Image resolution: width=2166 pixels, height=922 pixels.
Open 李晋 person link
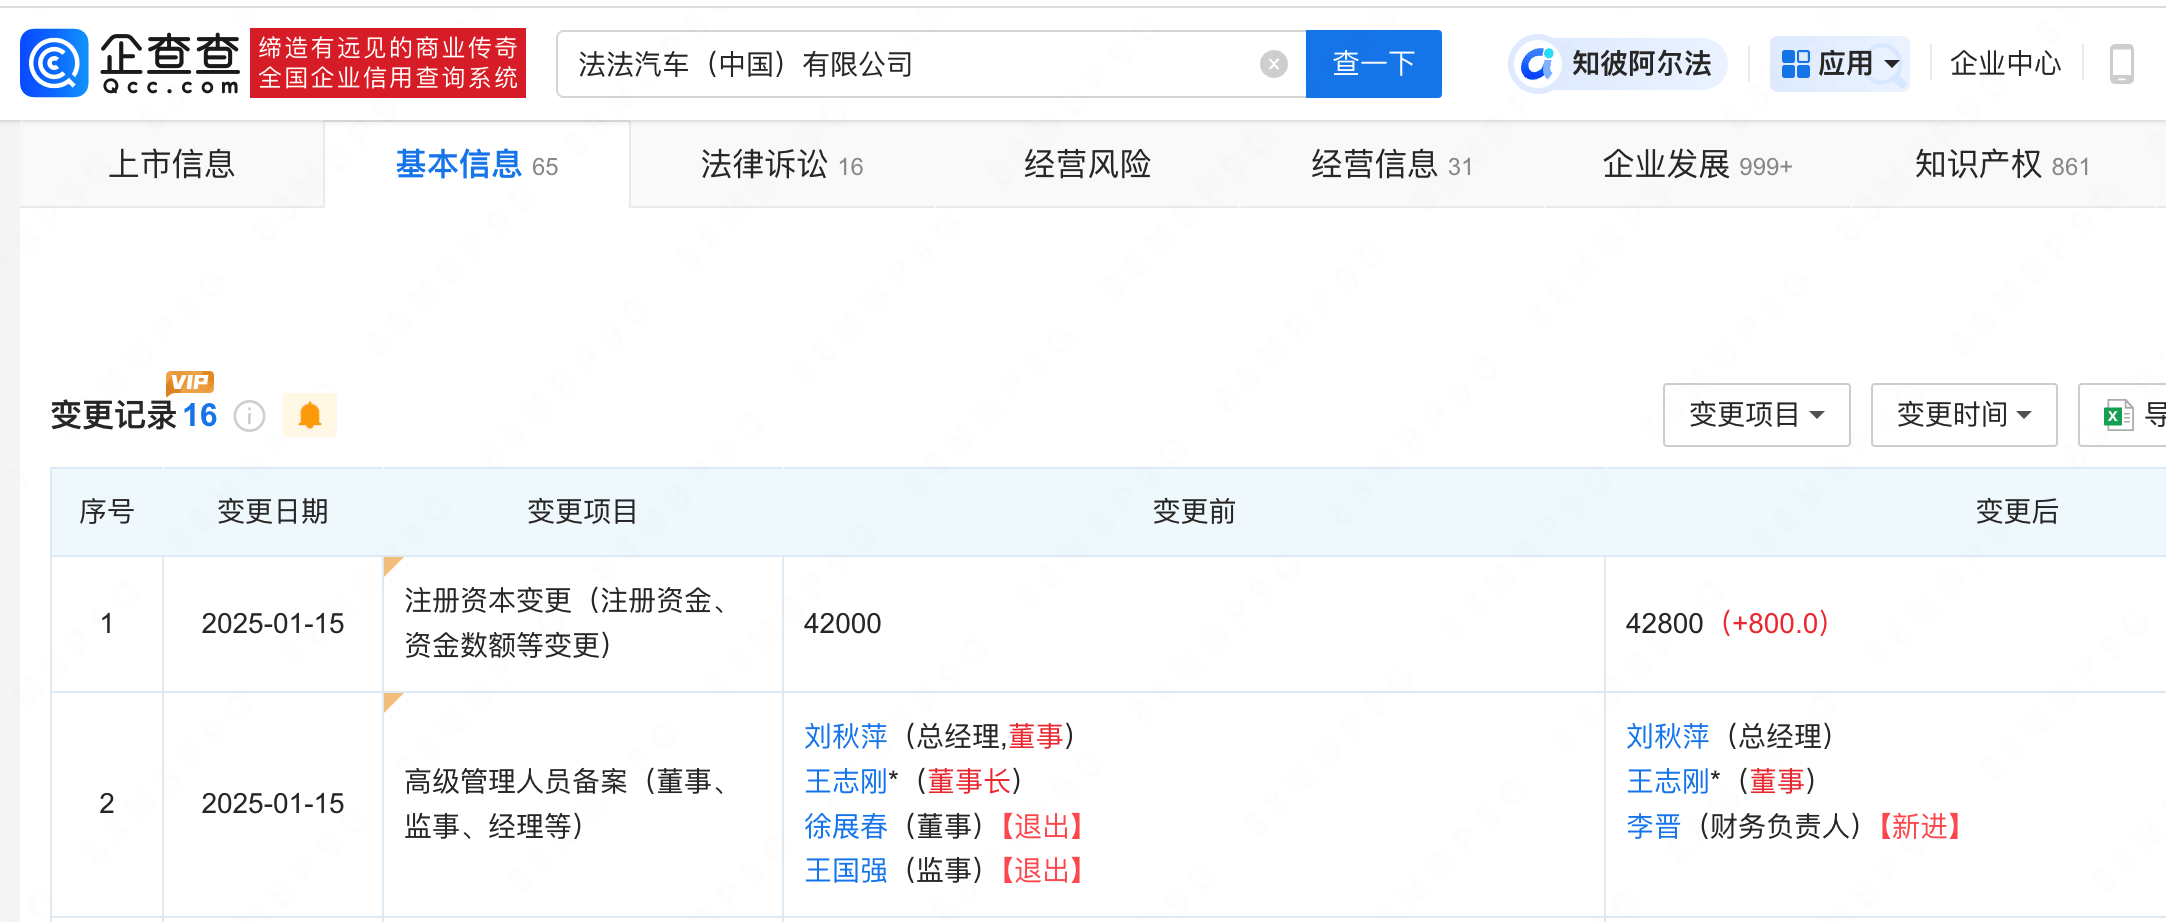click(1654, 826)
